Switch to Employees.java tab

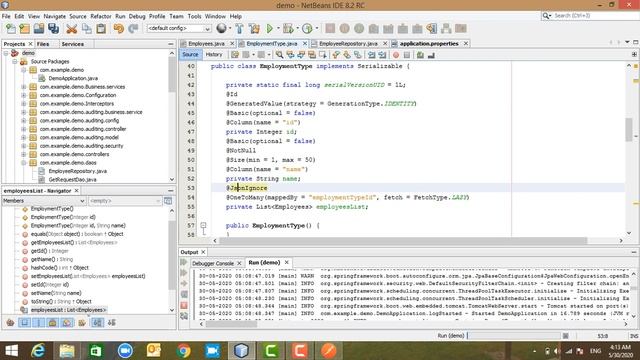point(206,43)
